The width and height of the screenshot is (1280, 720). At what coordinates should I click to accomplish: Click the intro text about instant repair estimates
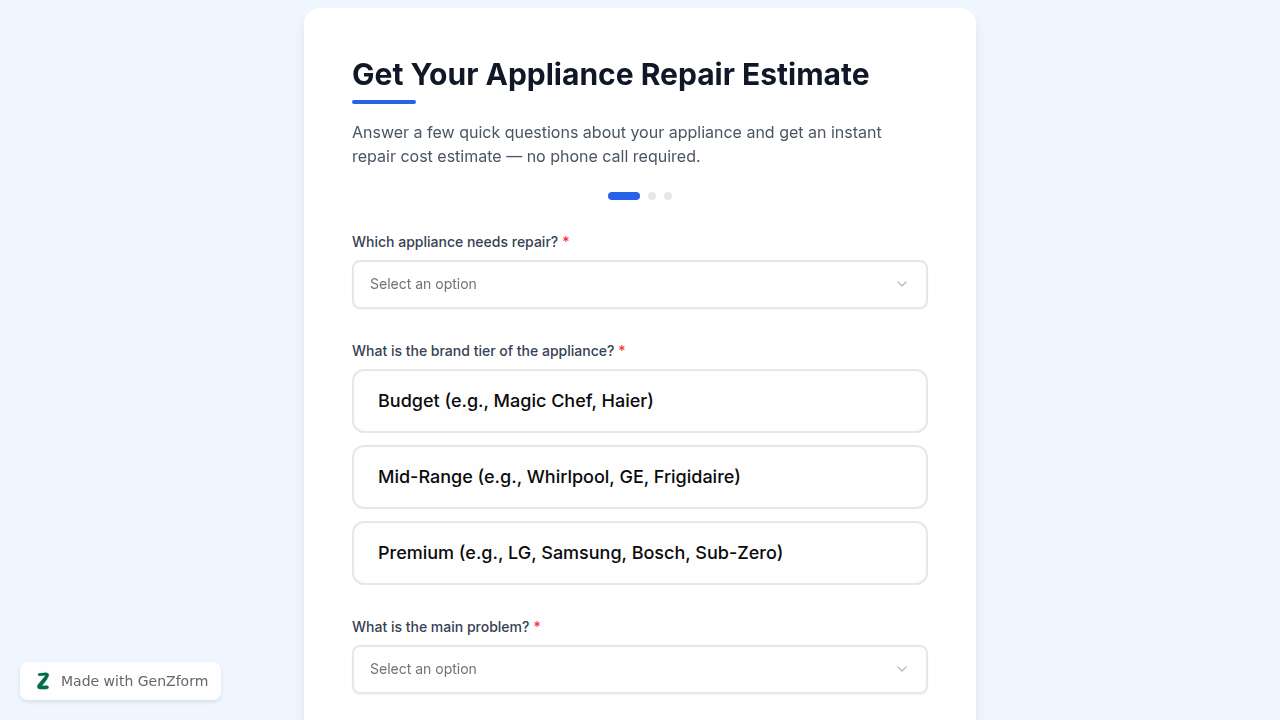[616, 144]
